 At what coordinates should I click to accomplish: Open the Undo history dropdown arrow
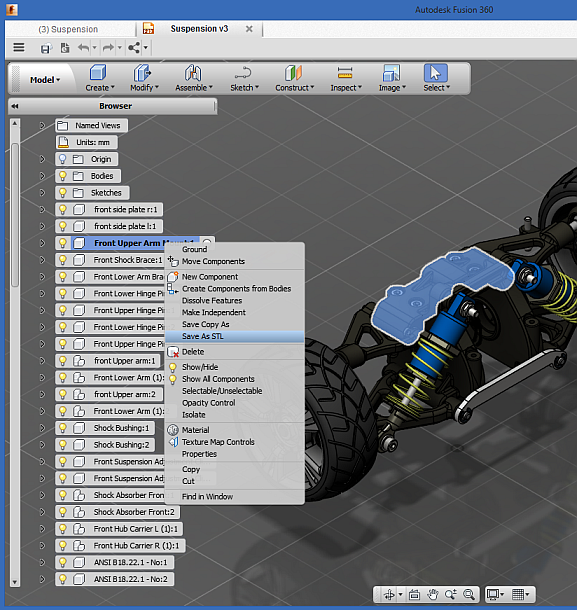coord(94,48)
